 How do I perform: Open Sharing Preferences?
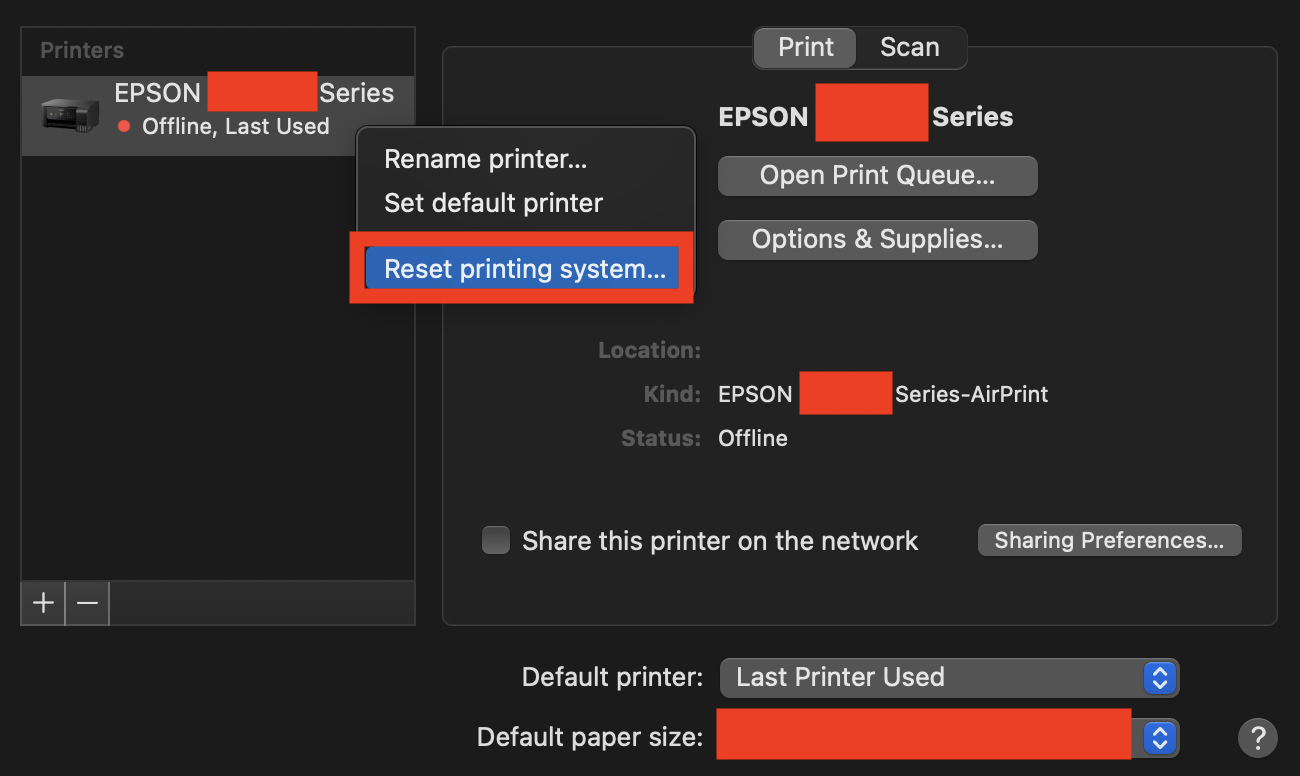point(1110,540)
